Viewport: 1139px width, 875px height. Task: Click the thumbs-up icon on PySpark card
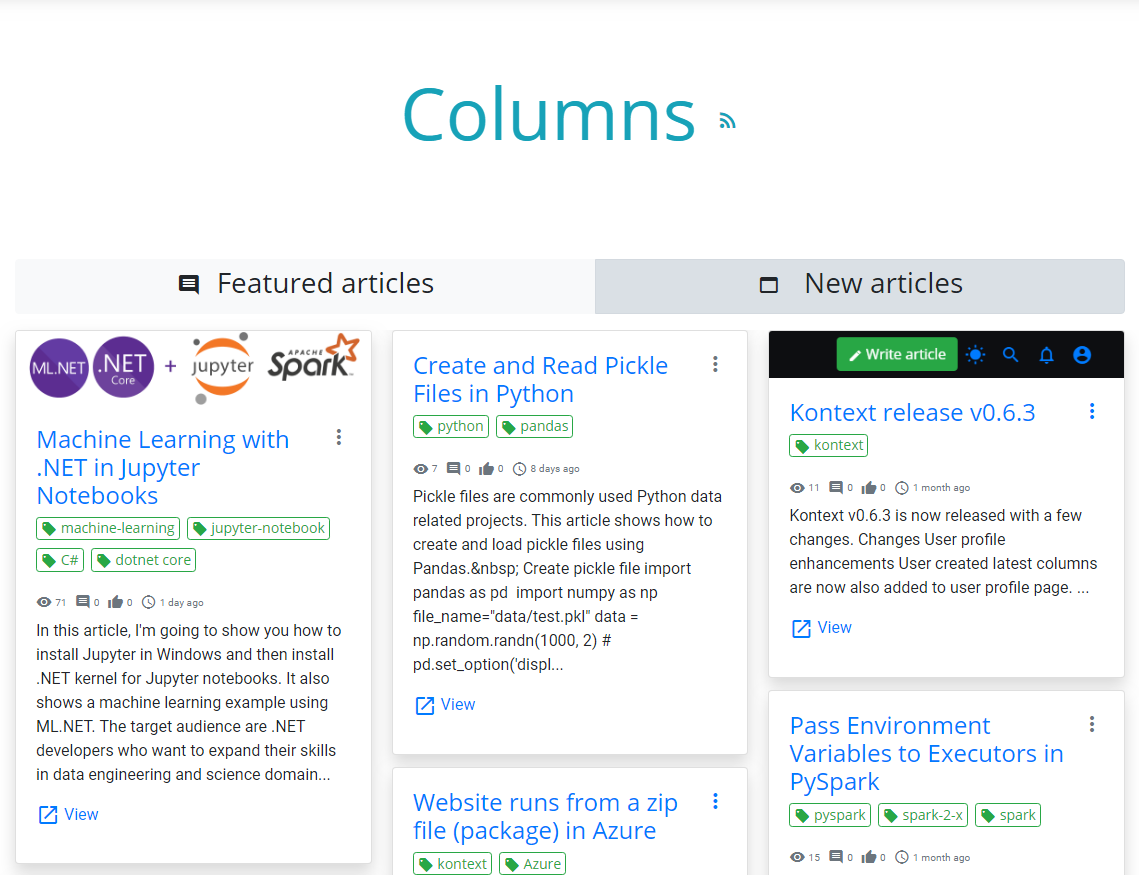point(869,857)
